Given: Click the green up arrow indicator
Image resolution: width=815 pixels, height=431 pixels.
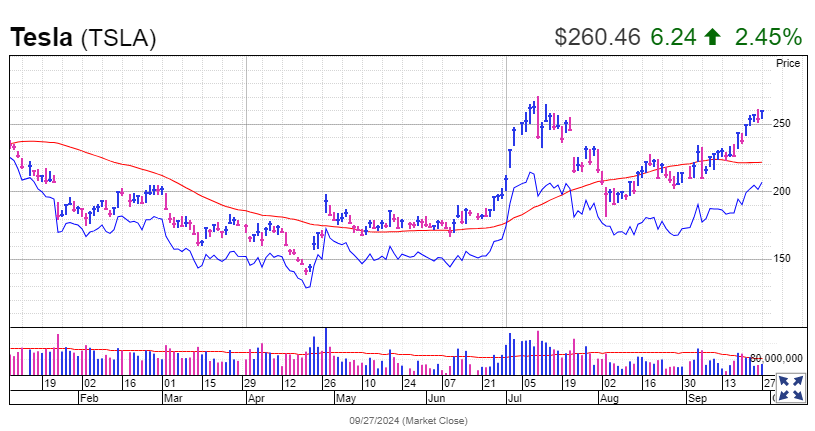Looking at the screenshot, I should pos(712,36).
